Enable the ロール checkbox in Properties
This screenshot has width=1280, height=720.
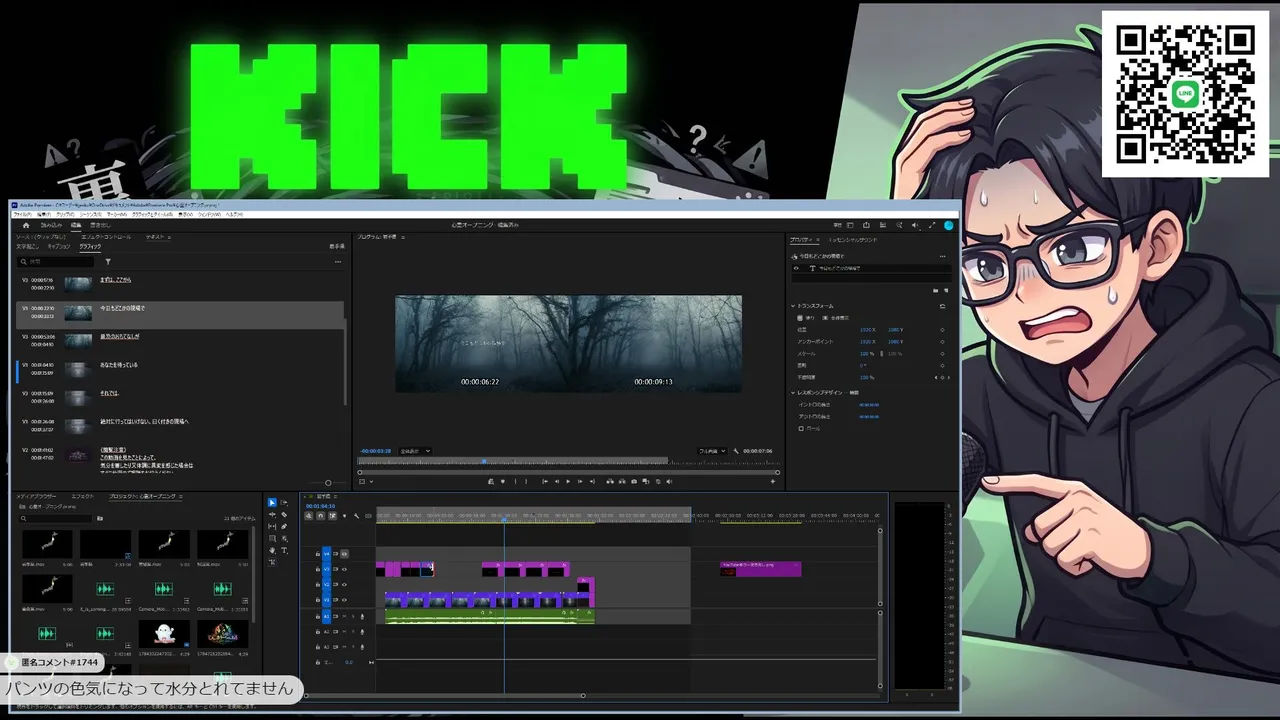click(801, 428)
